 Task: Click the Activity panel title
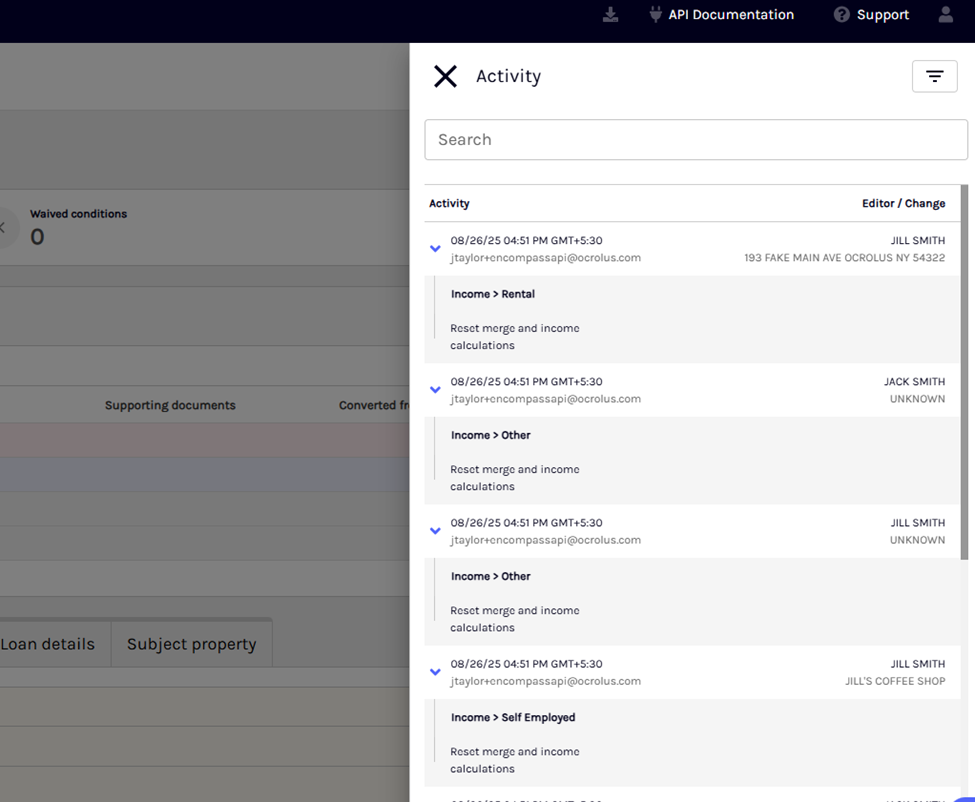pos(508,76)
